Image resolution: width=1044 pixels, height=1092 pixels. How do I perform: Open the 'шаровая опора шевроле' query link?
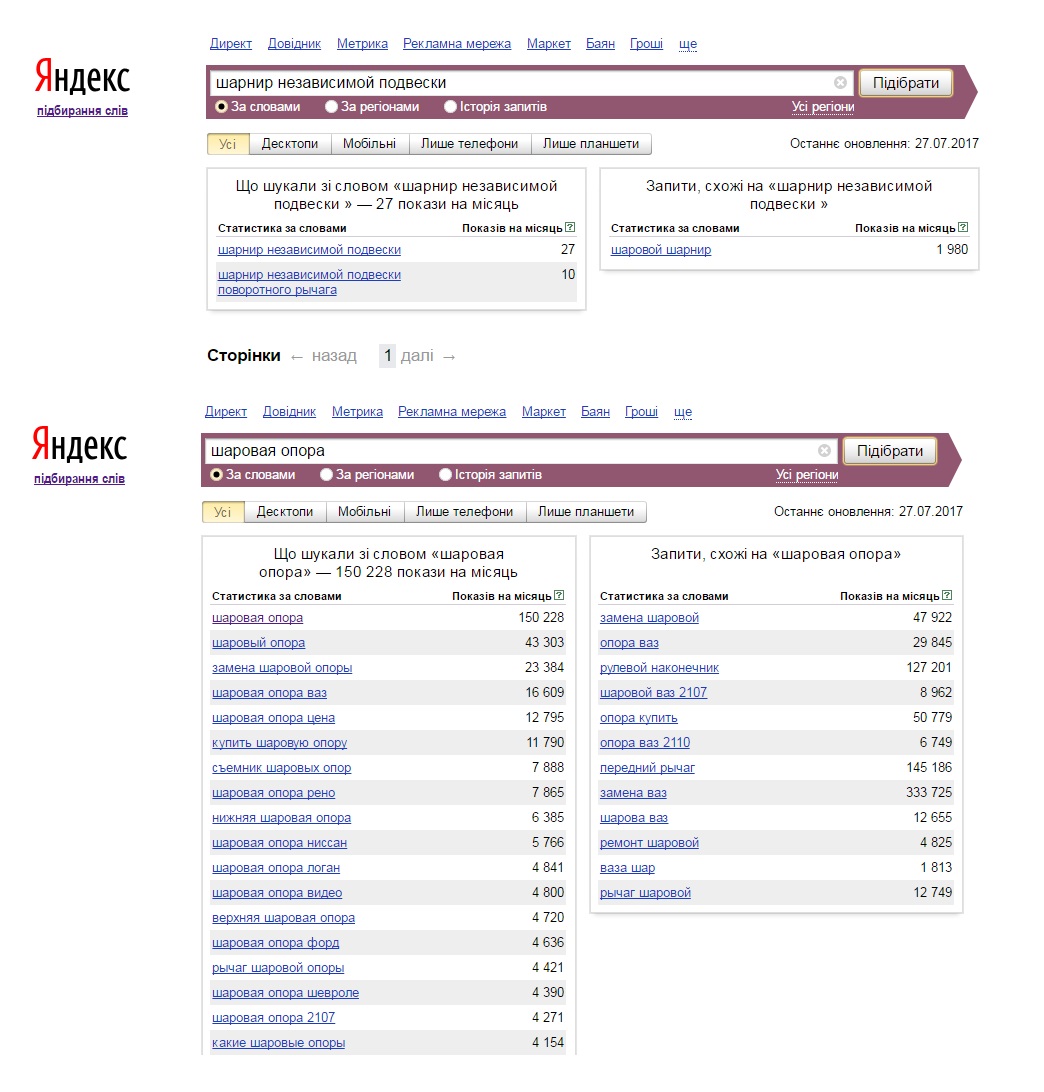point(286,994)
